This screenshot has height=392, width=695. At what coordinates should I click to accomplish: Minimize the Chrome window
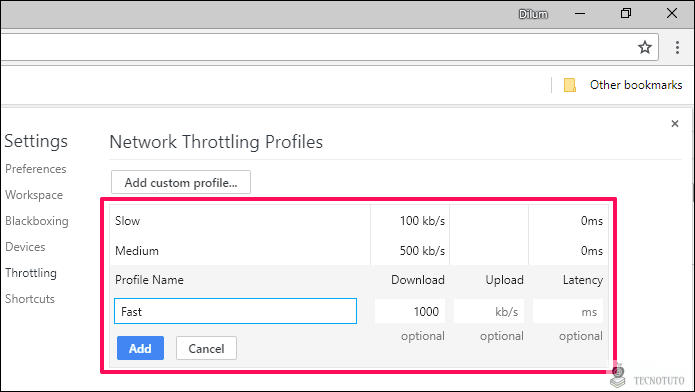(x=580, y=14)
